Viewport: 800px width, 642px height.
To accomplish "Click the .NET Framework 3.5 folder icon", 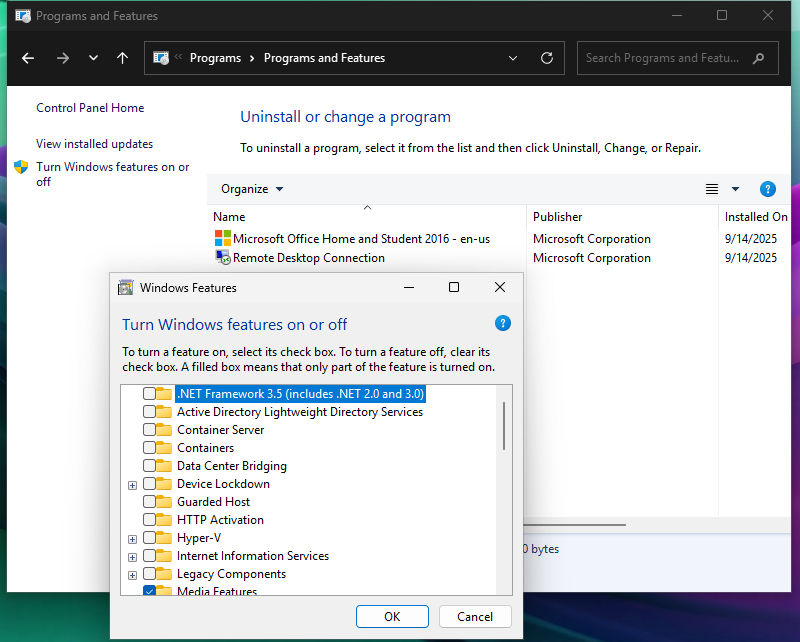I will click(164, 393).
